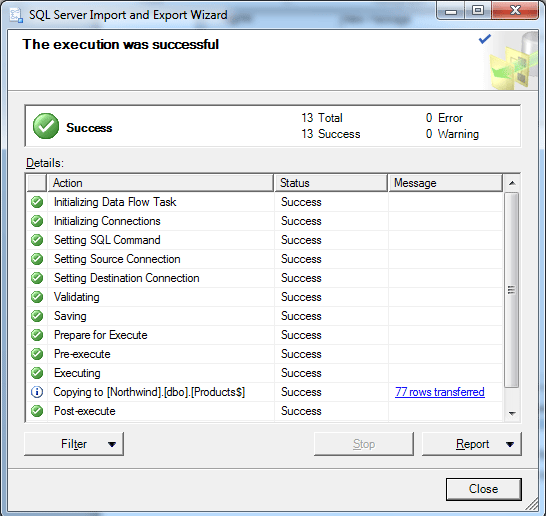The image size is (546, 516).
Task: Click info icon beside Copying to Northwind row
Action: 37,392
